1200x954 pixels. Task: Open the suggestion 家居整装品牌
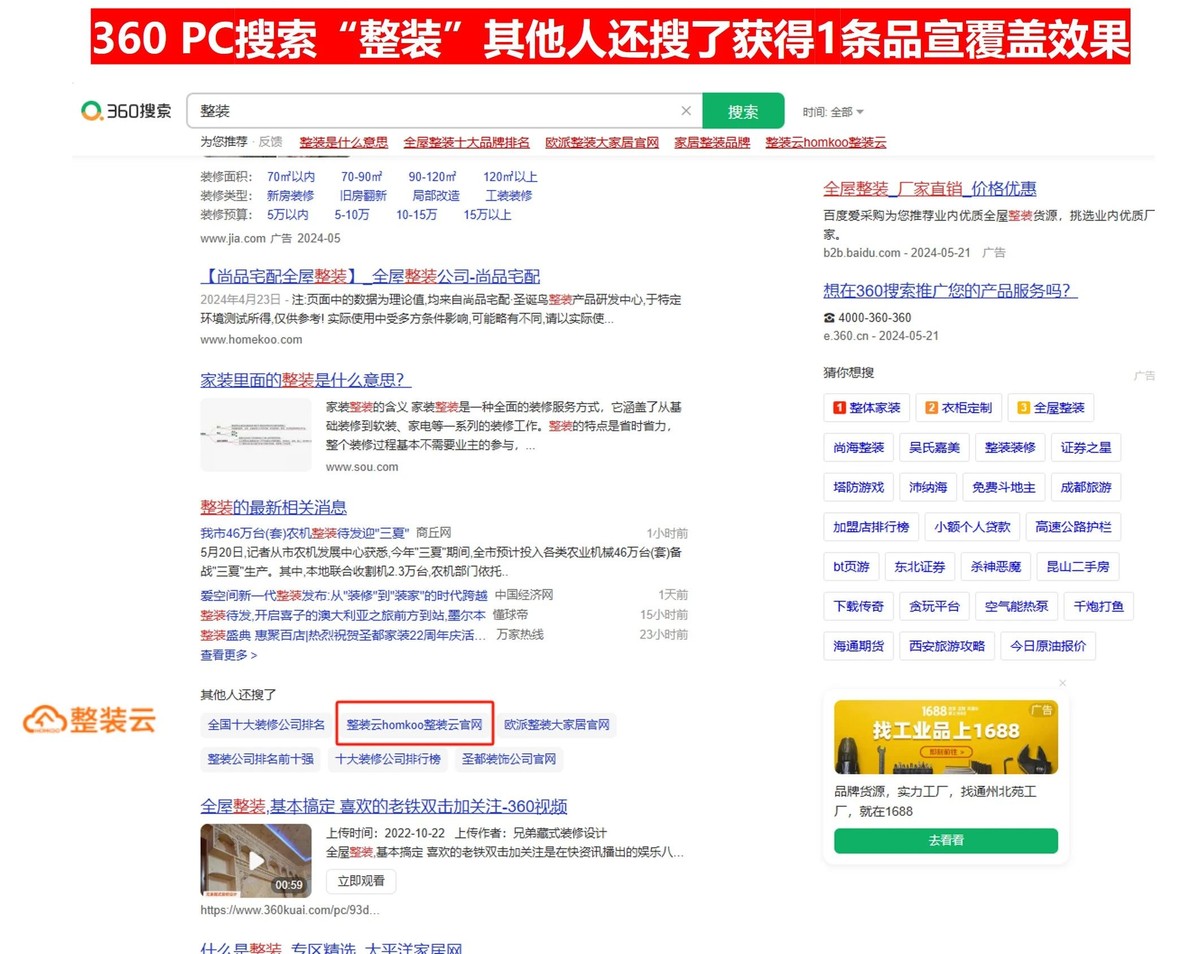[712, 142]
